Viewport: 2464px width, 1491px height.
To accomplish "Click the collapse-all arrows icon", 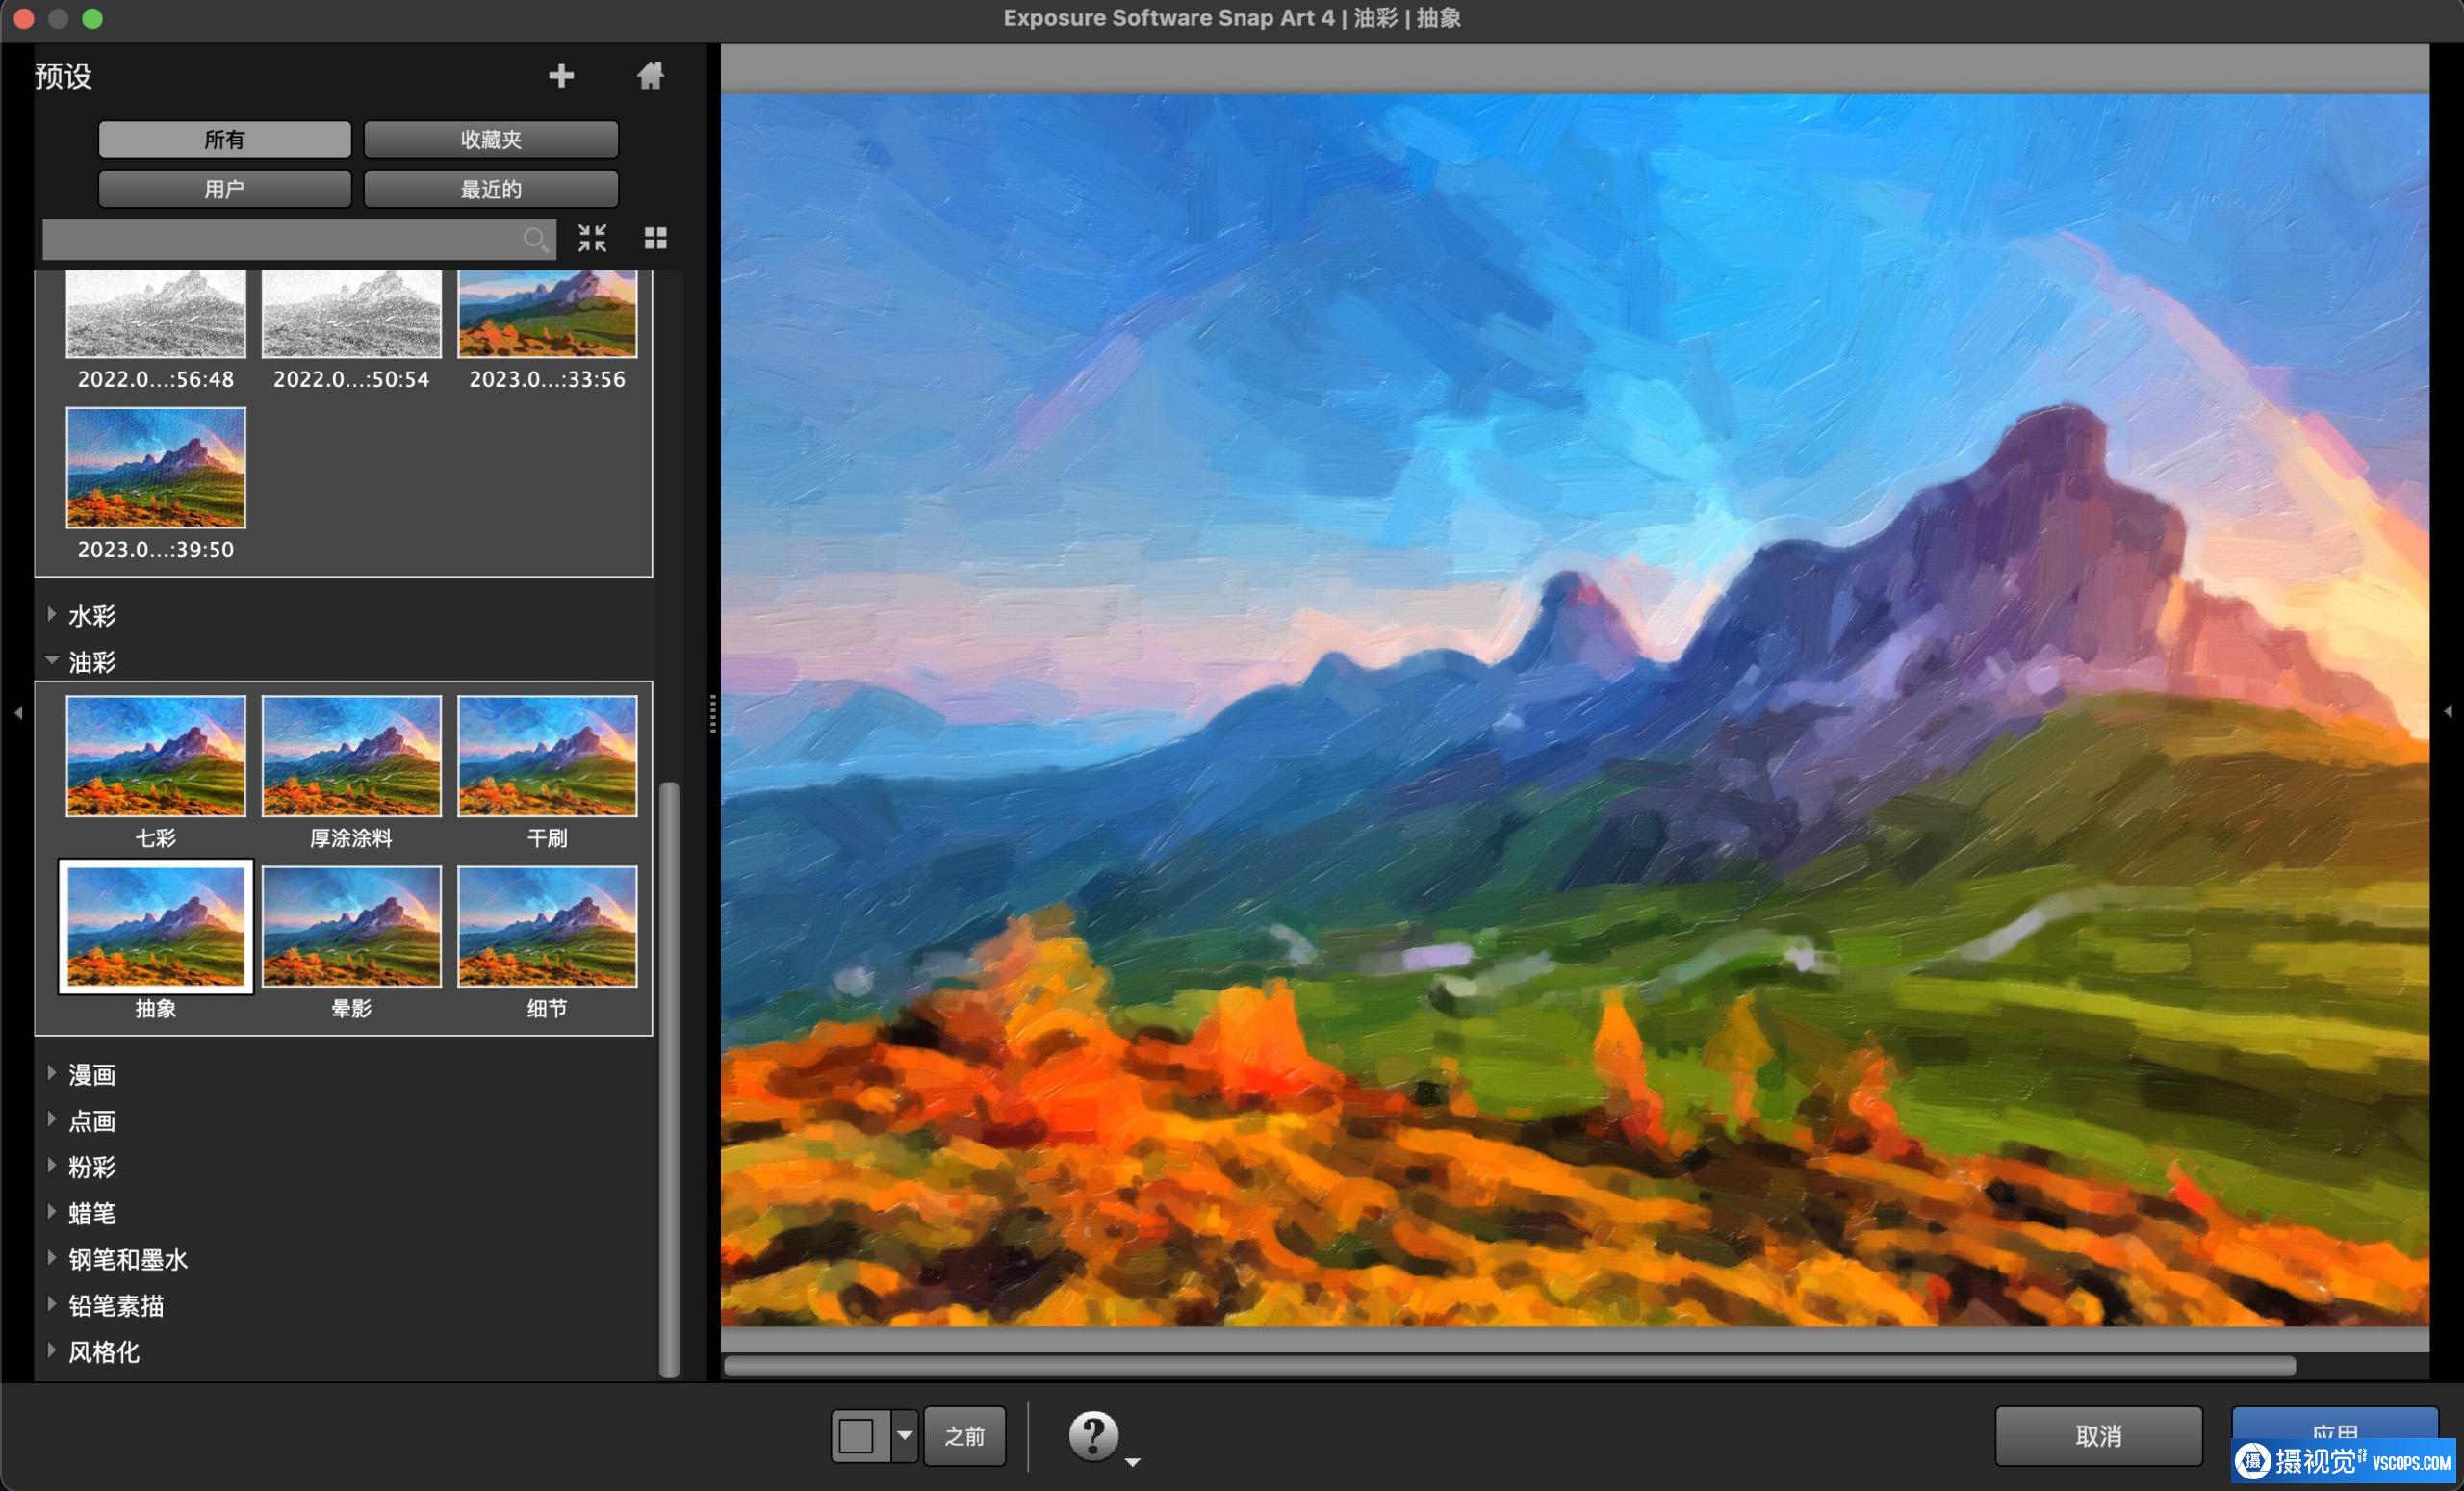I will pos(592,238).
